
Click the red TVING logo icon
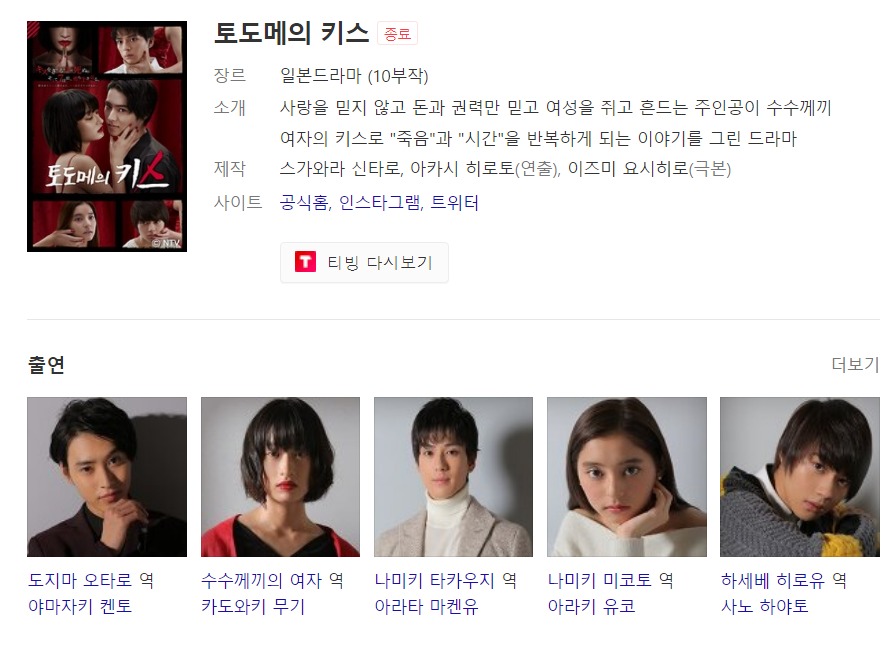(x=305, y=262)
